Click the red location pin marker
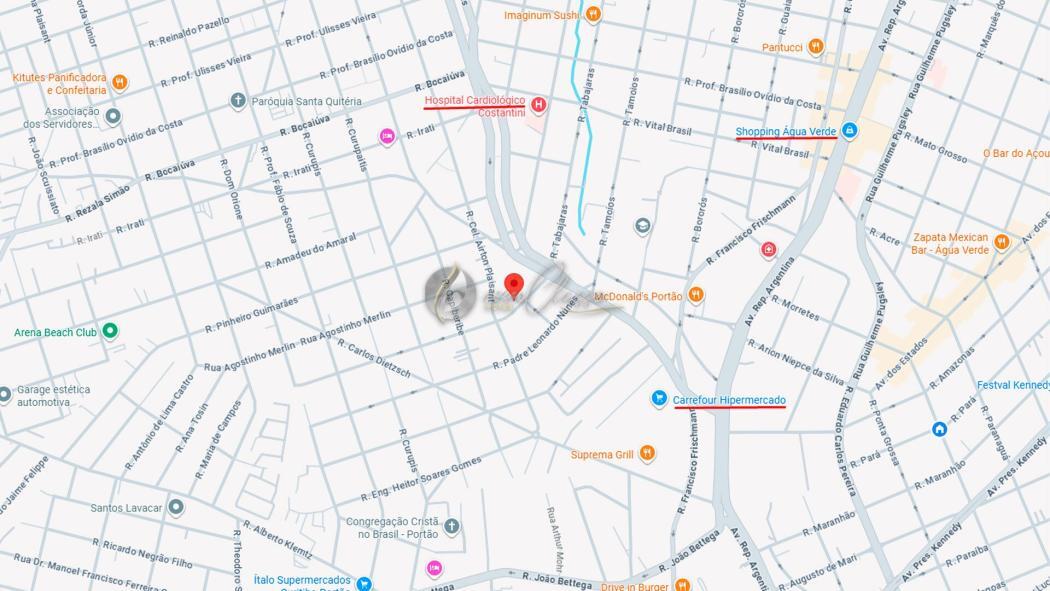Viewport: 1050px width, 591px height. (x=514, y=285)
